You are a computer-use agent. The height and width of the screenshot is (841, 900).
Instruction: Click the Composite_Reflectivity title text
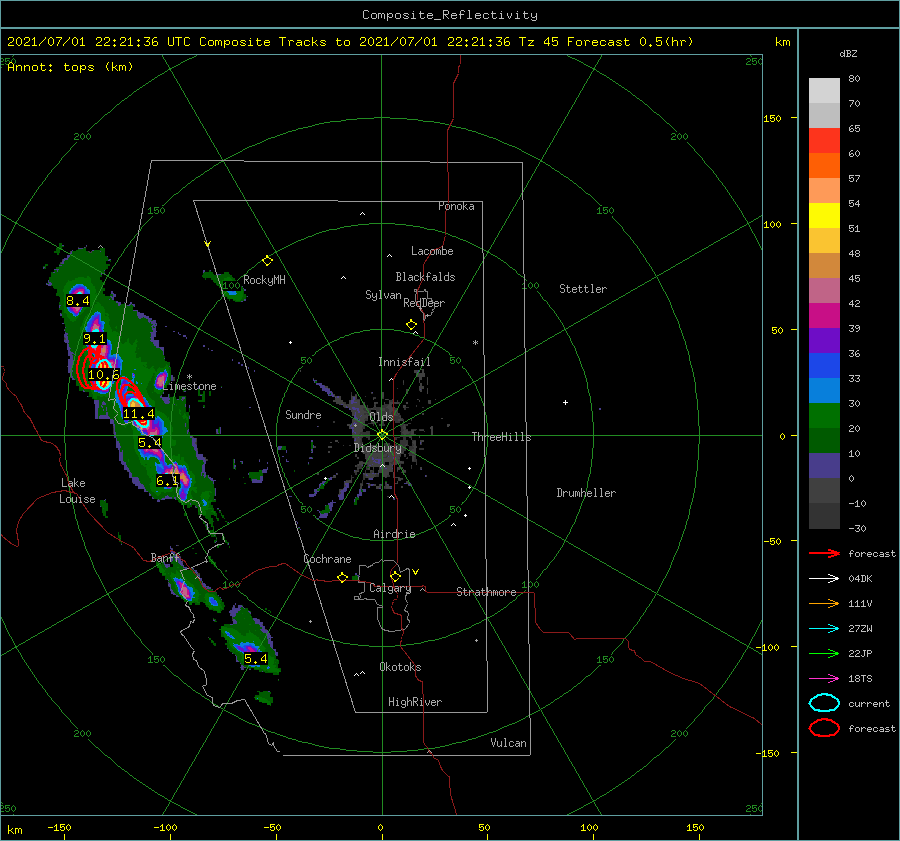450,15
